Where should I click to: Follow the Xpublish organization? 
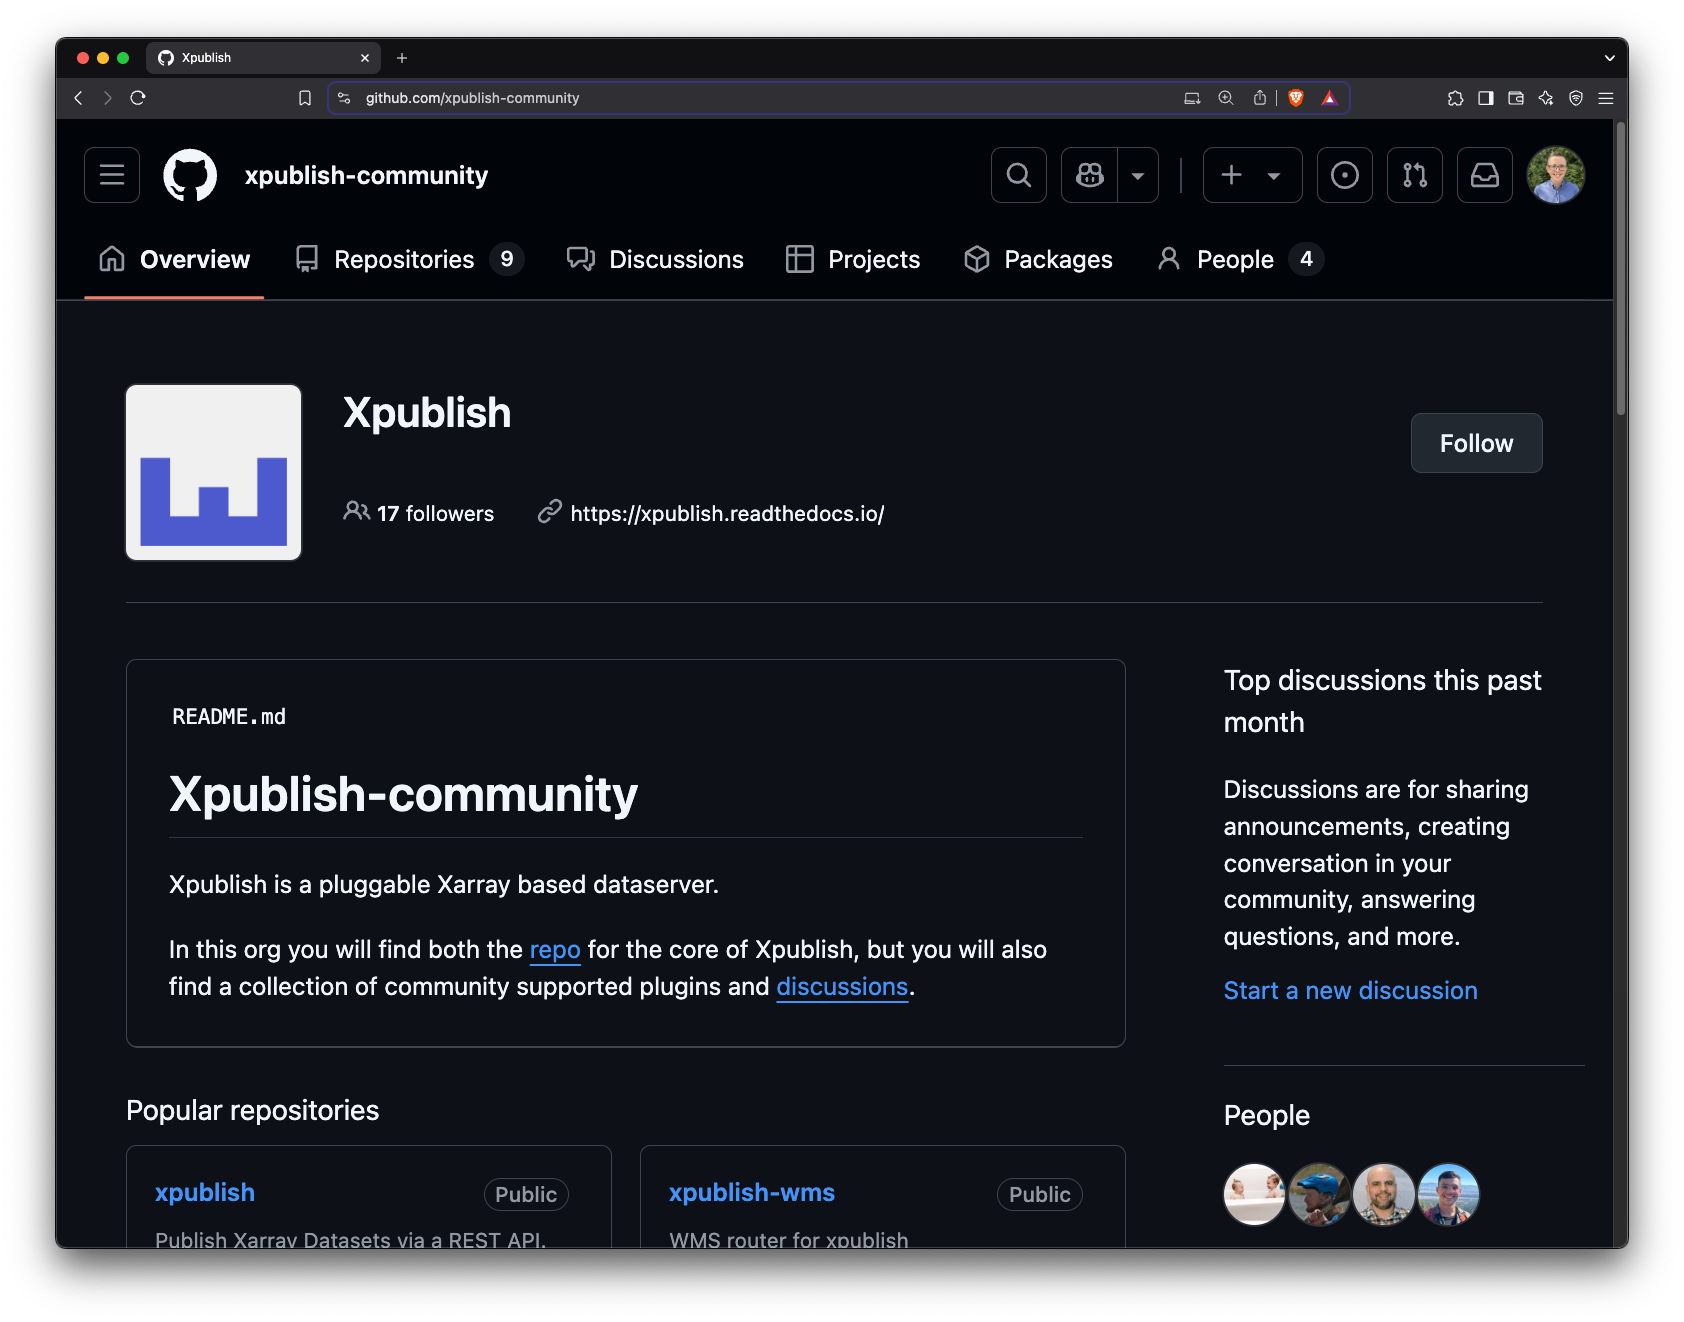click(x=1476, y=443)
